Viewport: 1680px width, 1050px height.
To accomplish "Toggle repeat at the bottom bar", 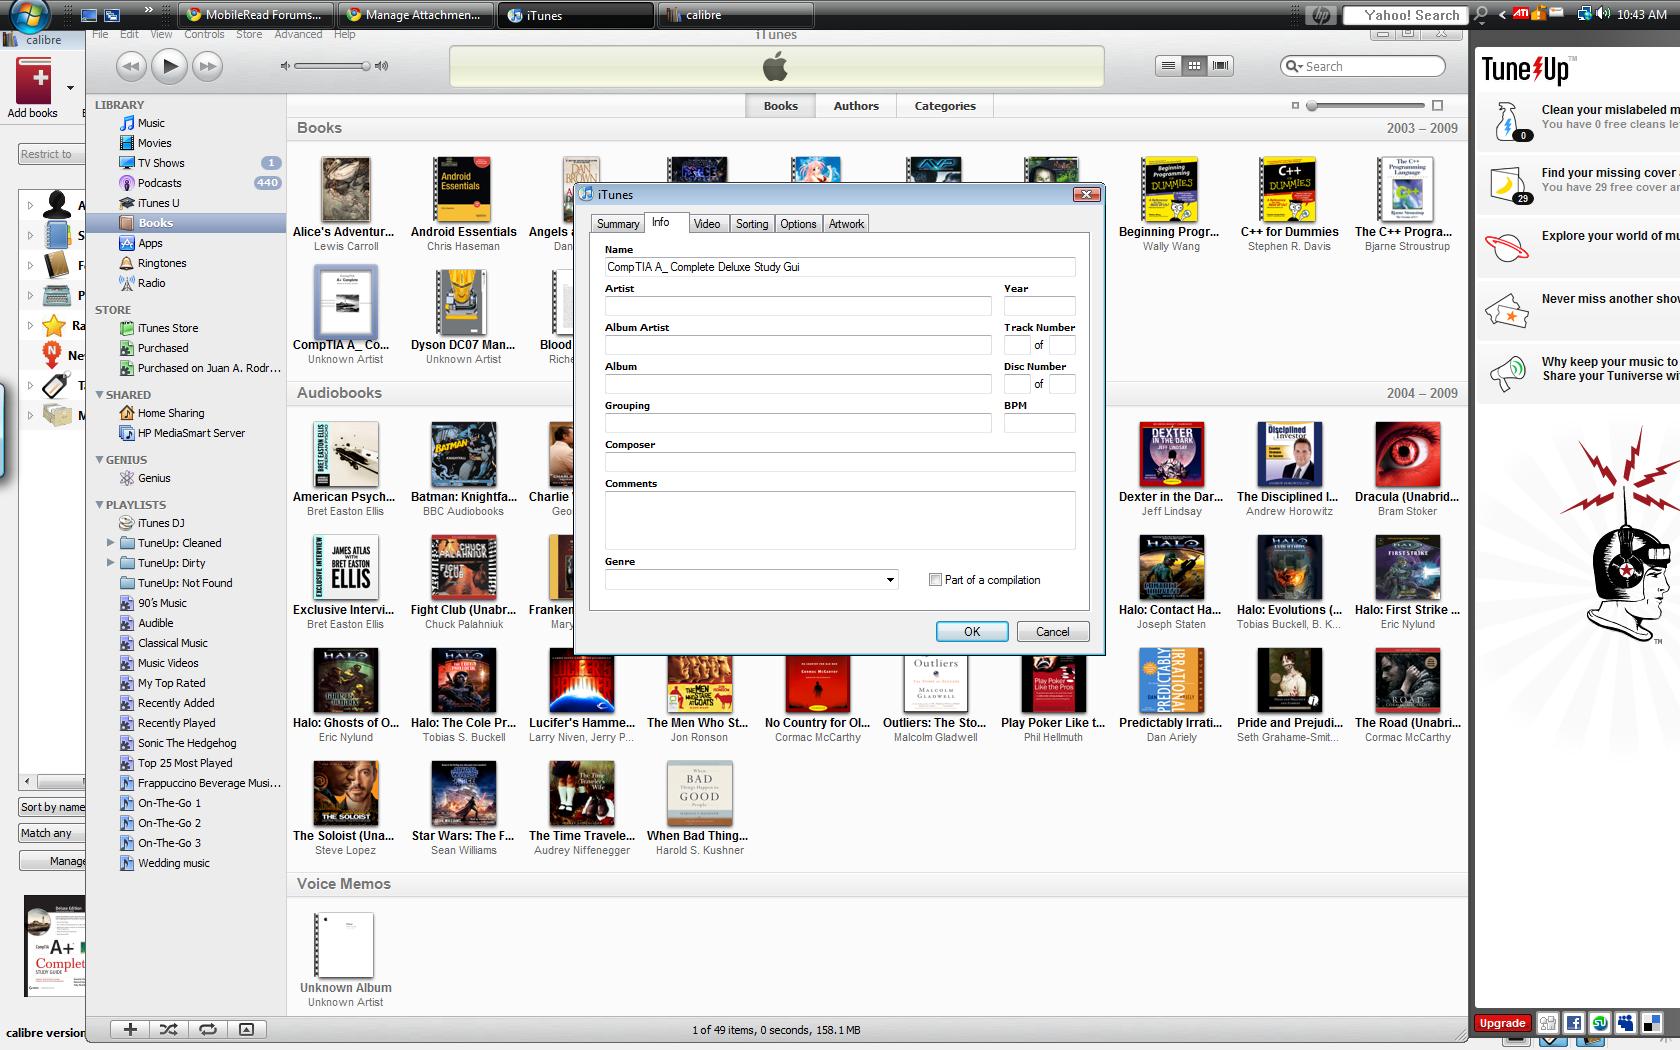I will pos(207,1029).
